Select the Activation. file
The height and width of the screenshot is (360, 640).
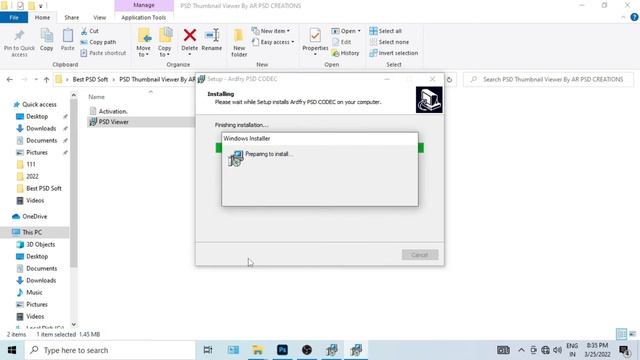pos(113,111)
